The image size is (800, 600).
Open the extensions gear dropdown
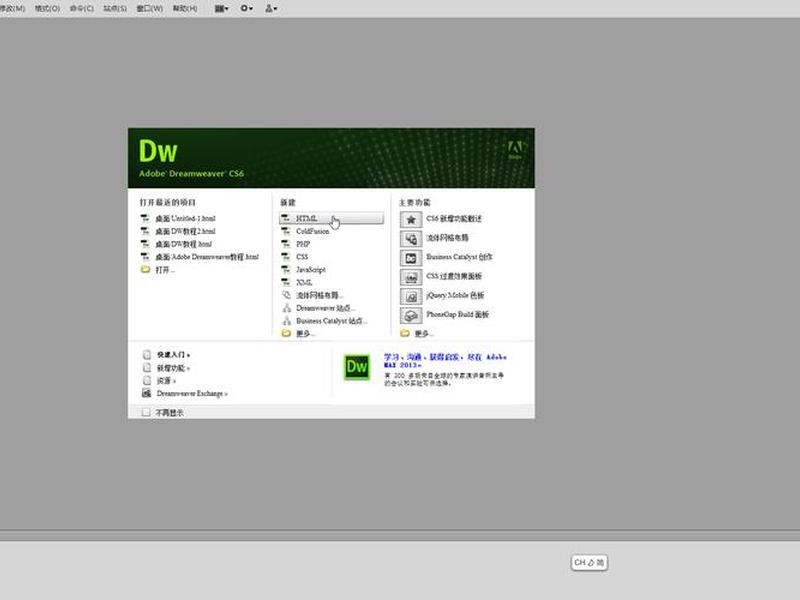246,9
